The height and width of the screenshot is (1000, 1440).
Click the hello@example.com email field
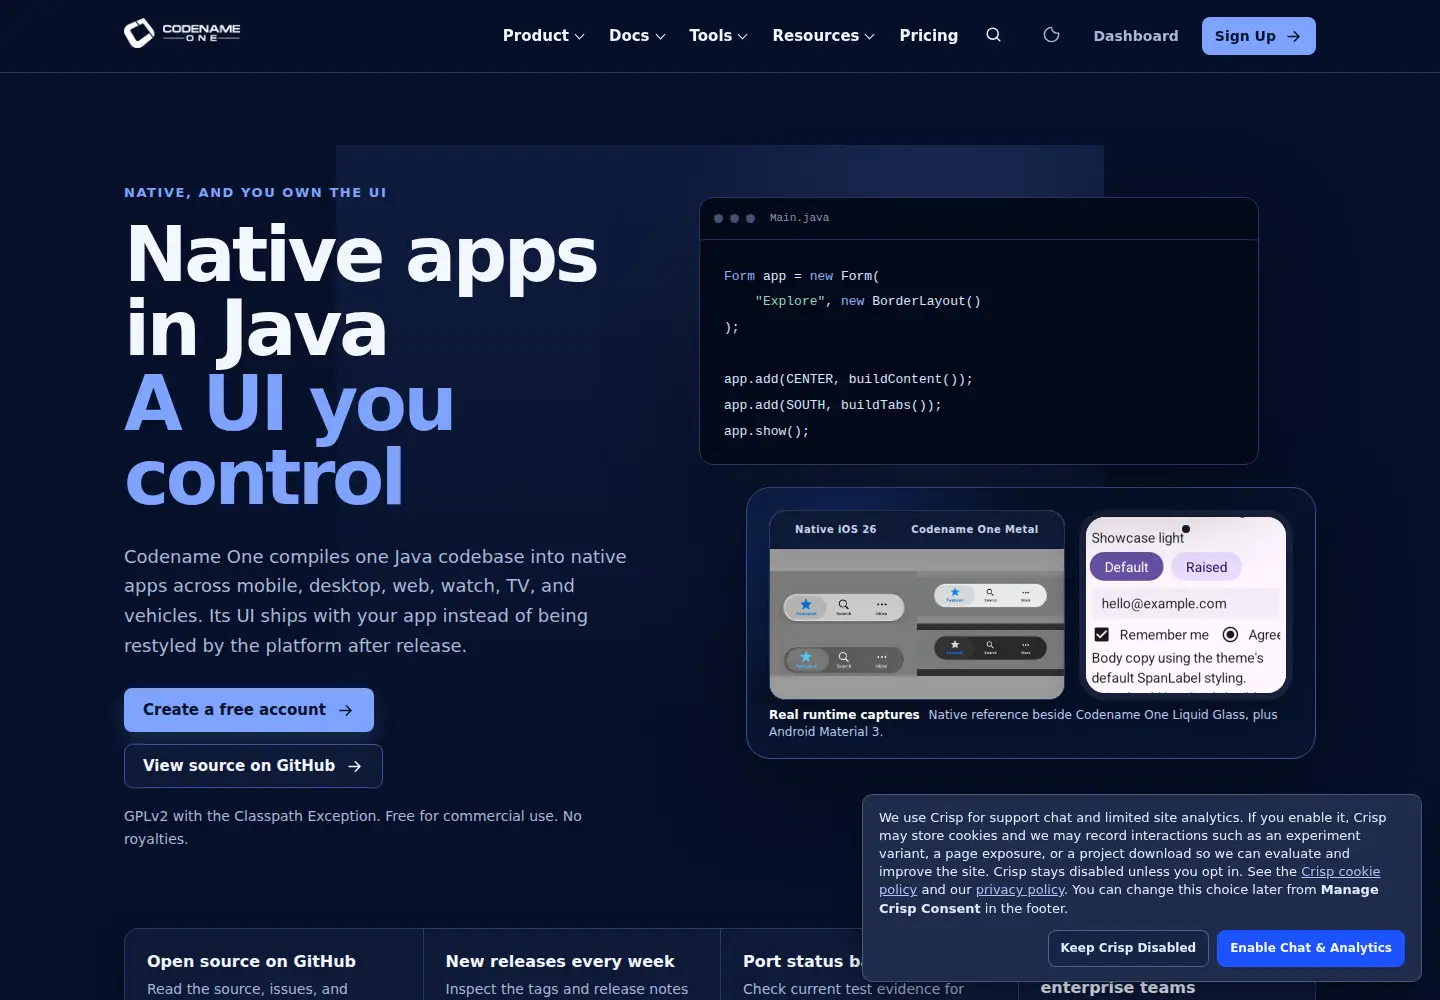pos(1185,604)
